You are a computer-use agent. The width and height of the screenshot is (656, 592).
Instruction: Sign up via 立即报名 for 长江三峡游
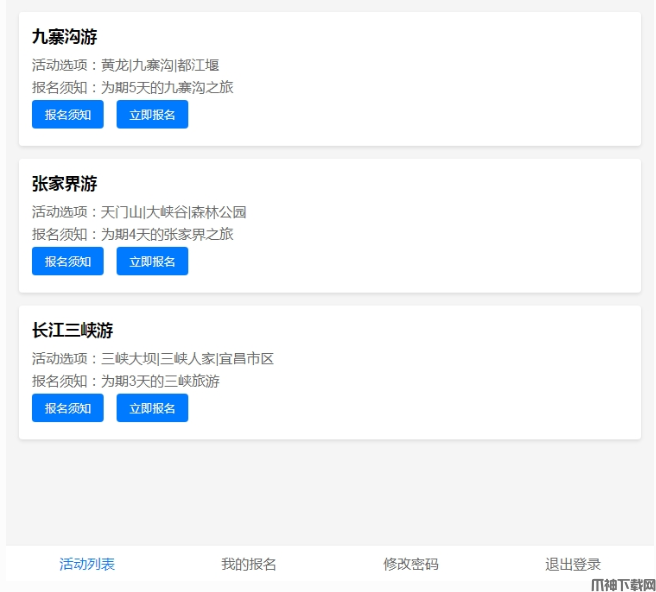152,408
